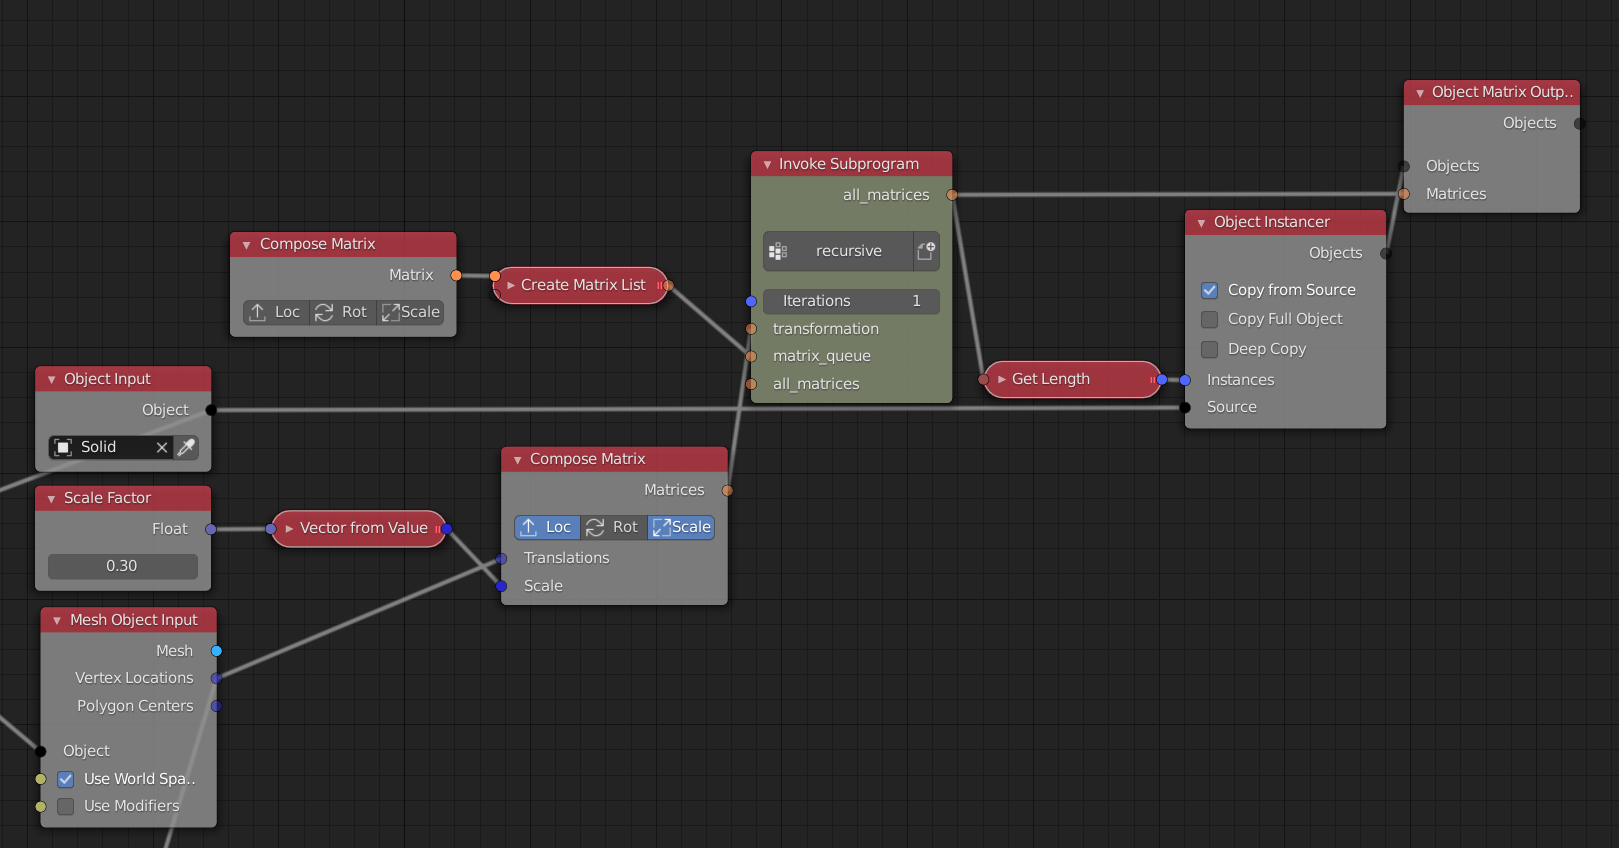The width and height of the screenshot is (1619, 848).
Task: Click the Mesh output socket
Action: coord(216,651)
